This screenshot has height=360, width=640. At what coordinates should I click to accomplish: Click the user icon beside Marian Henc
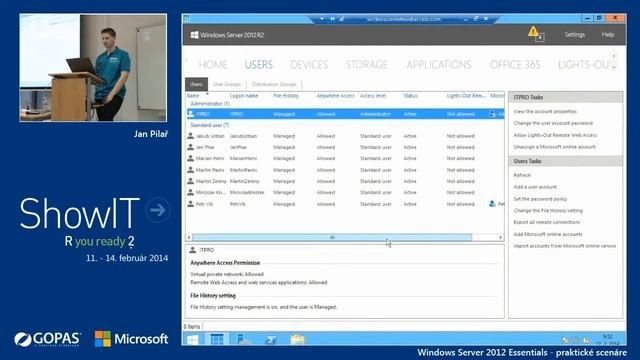click(190, 158)
